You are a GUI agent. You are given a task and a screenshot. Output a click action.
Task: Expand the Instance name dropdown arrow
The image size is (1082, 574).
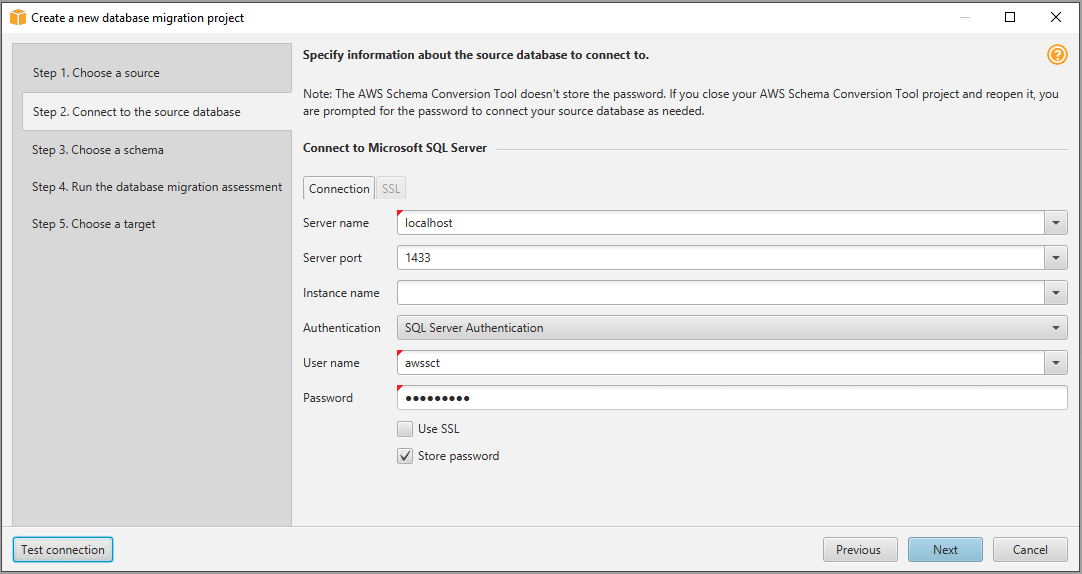(x=1056, y=293)
